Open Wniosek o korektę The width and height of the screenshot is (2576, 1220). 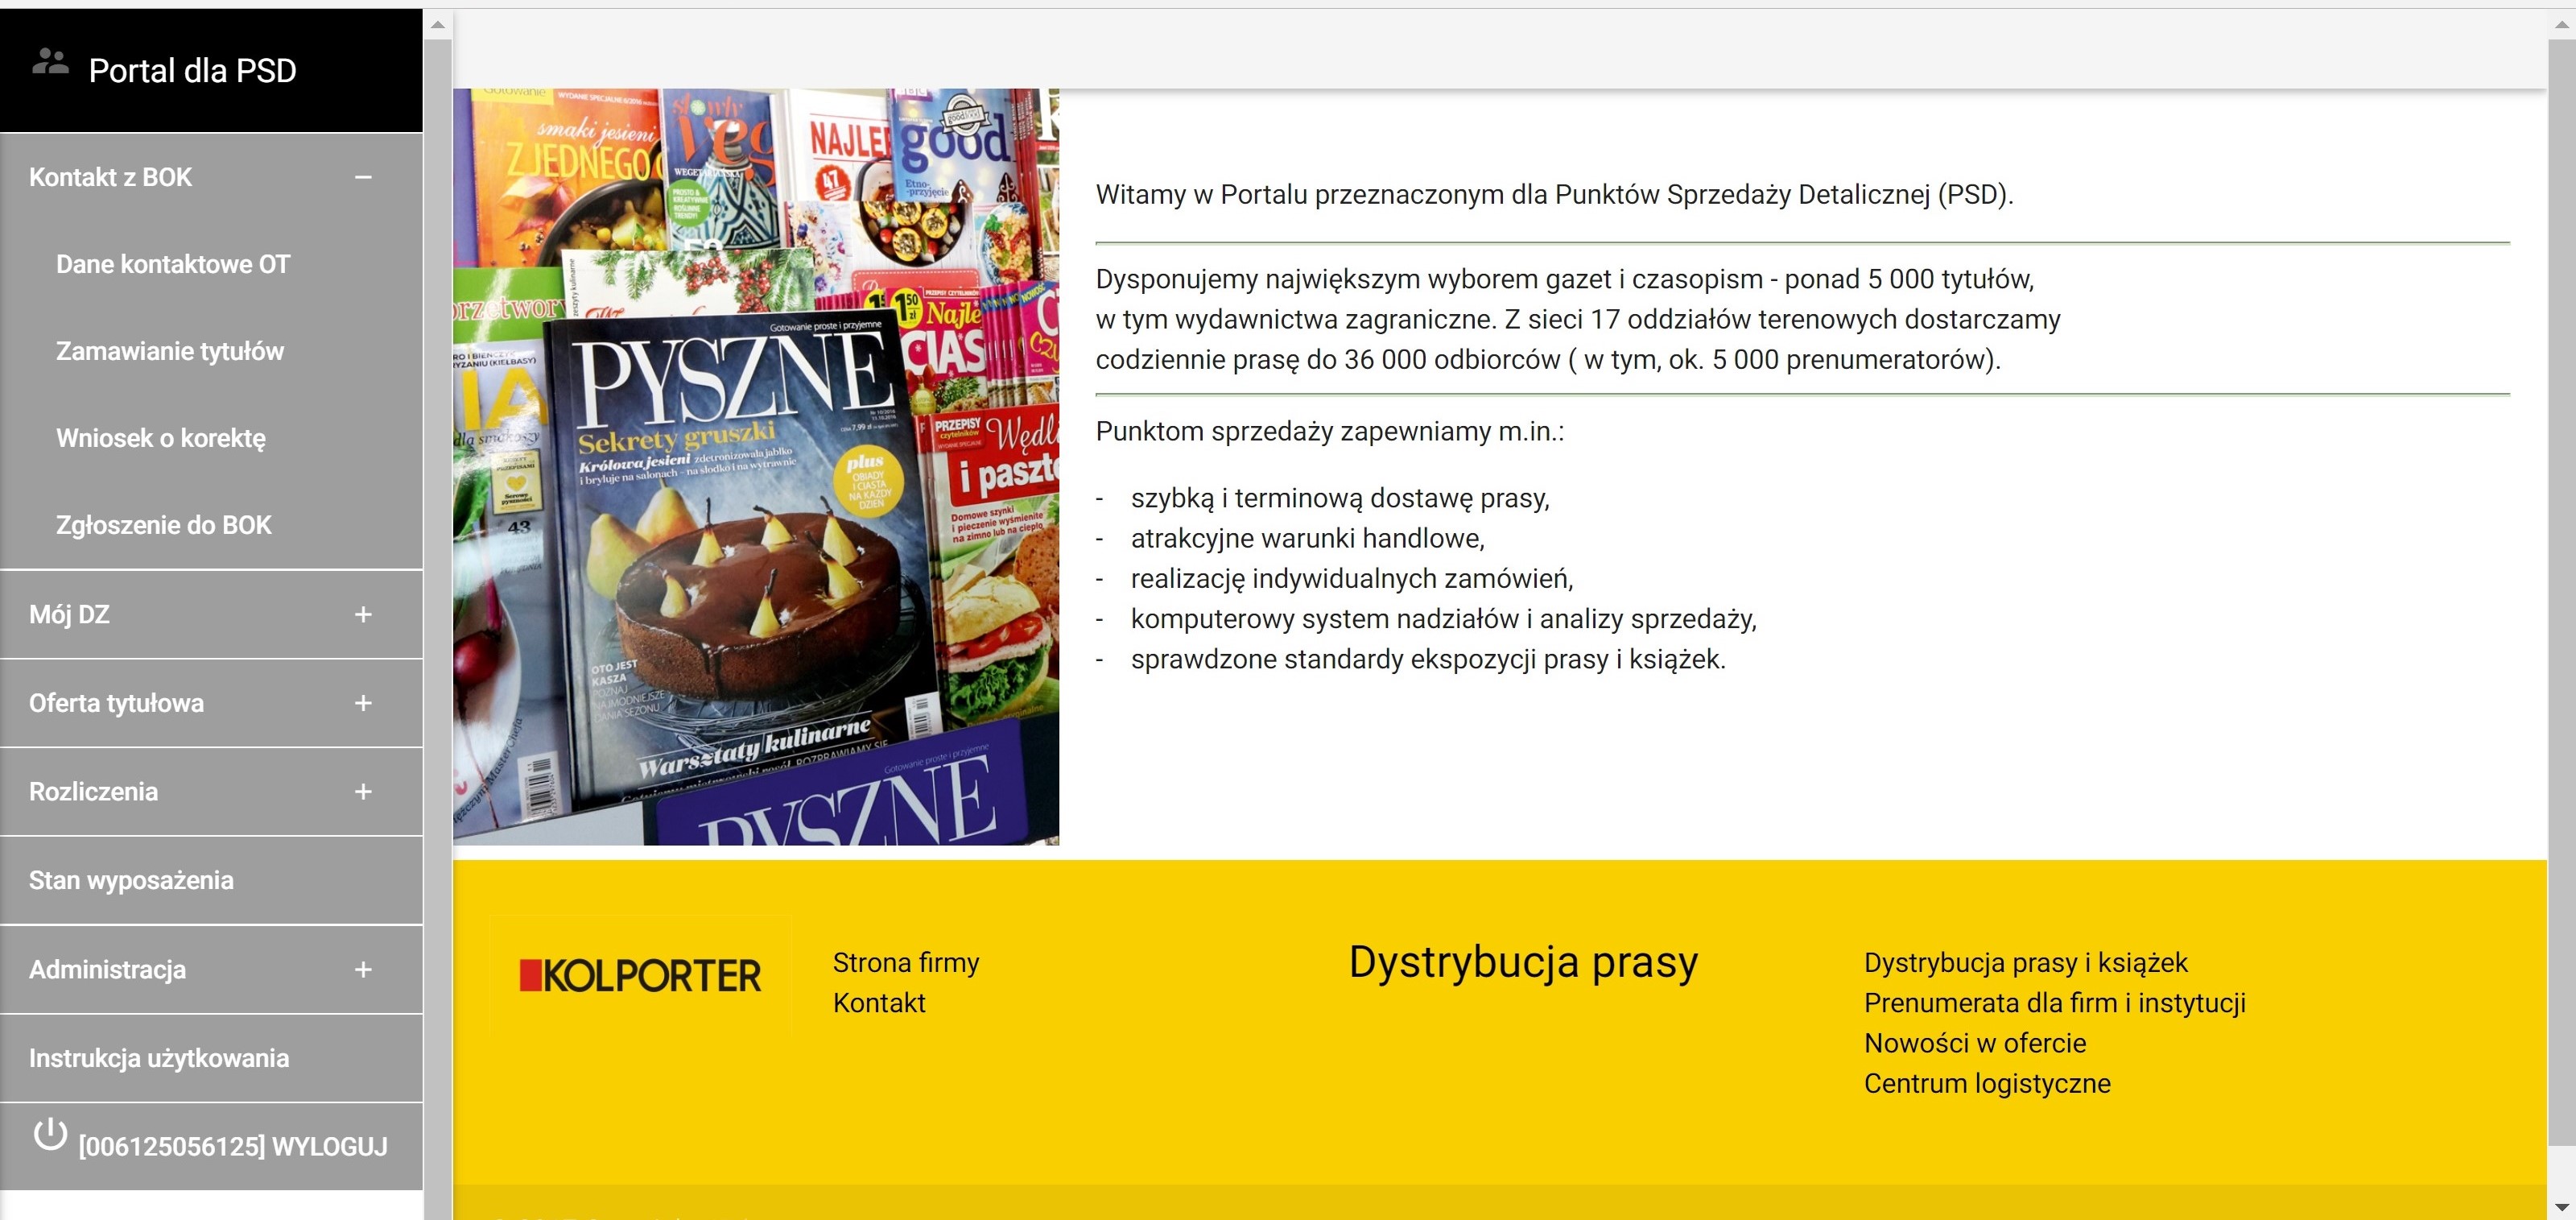[160, 438]
